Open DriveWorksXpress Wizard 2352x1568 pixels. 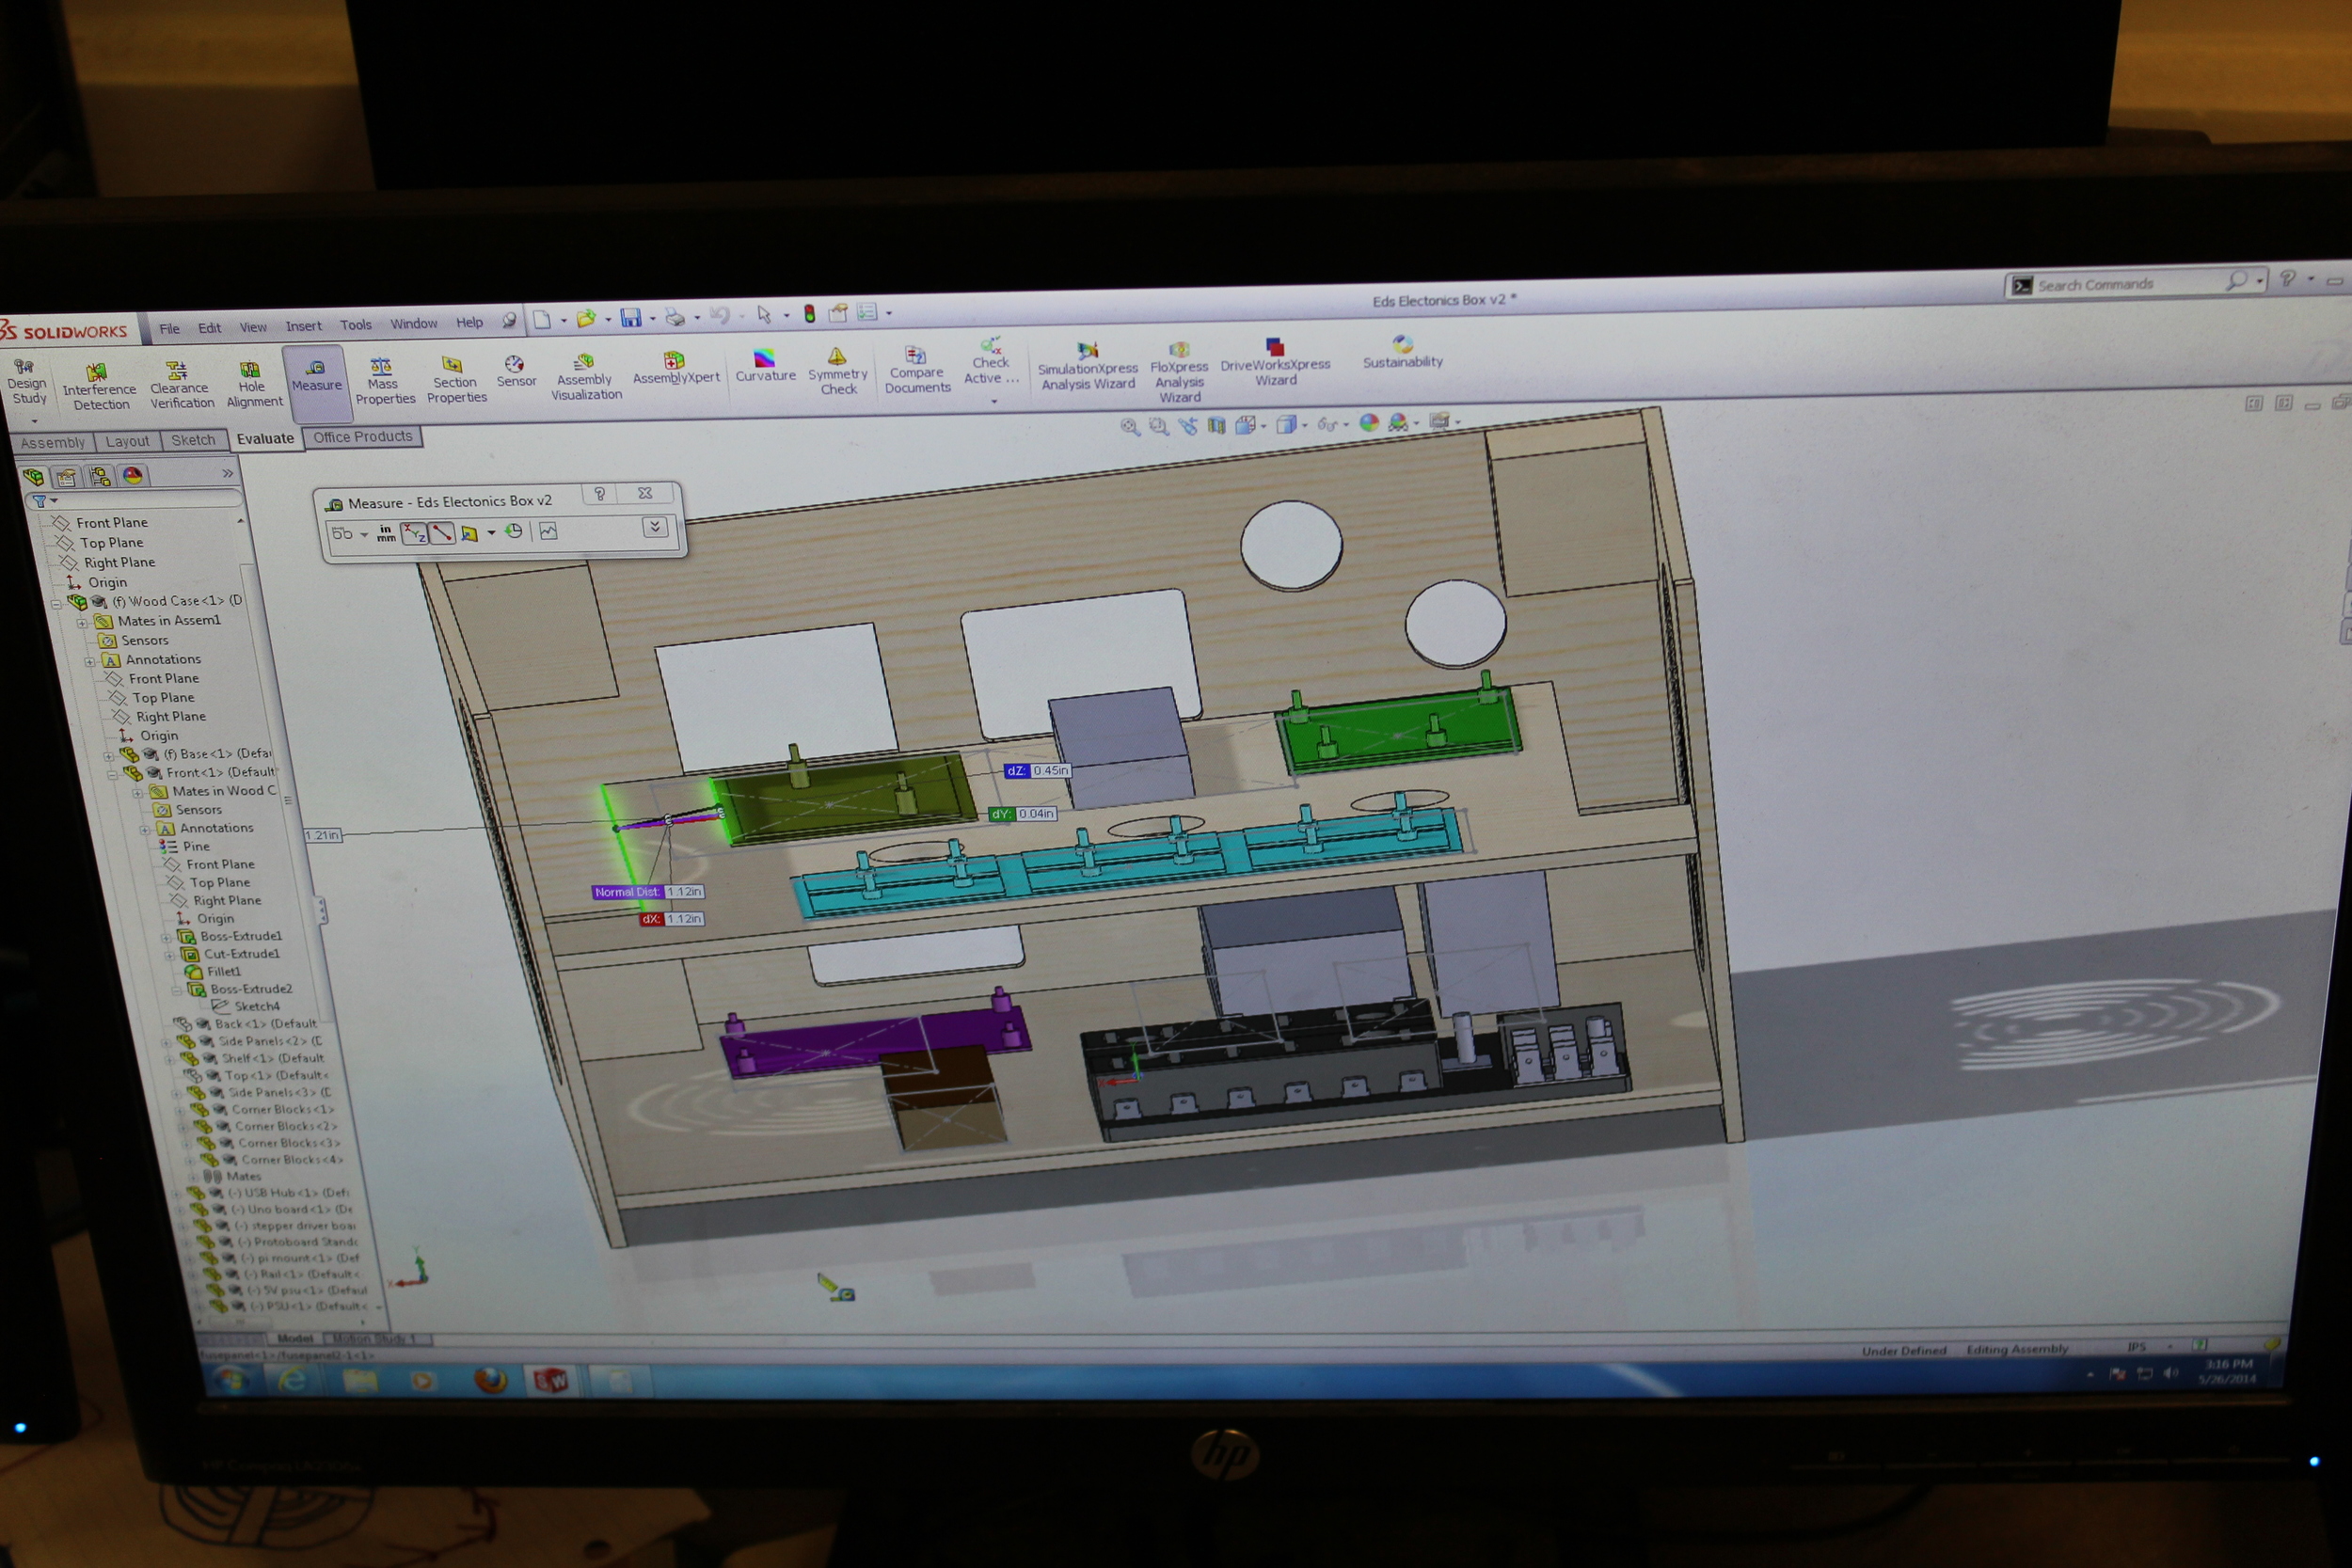(x=1275, y=361)
